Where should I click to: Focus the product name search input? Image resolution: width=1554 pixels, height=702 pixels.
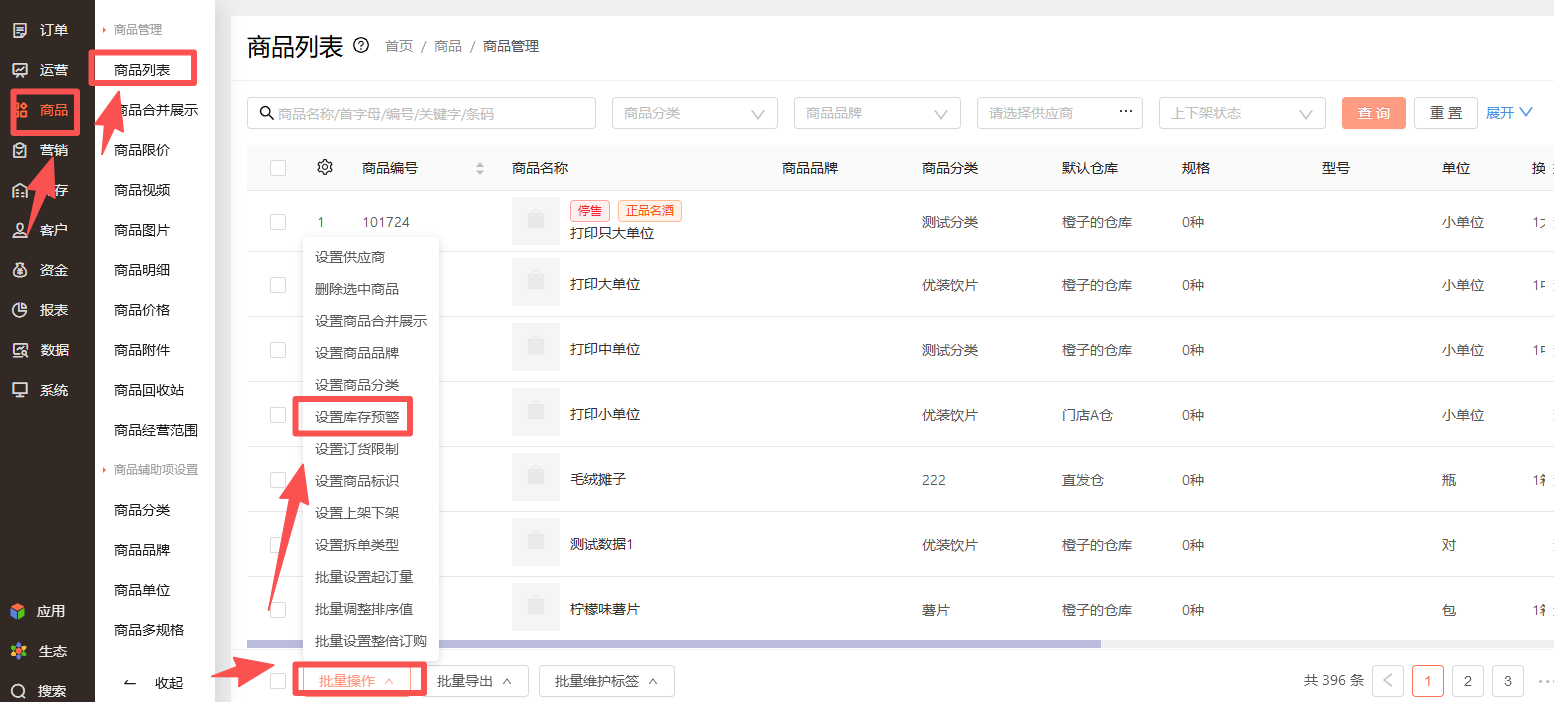[421, 113]
